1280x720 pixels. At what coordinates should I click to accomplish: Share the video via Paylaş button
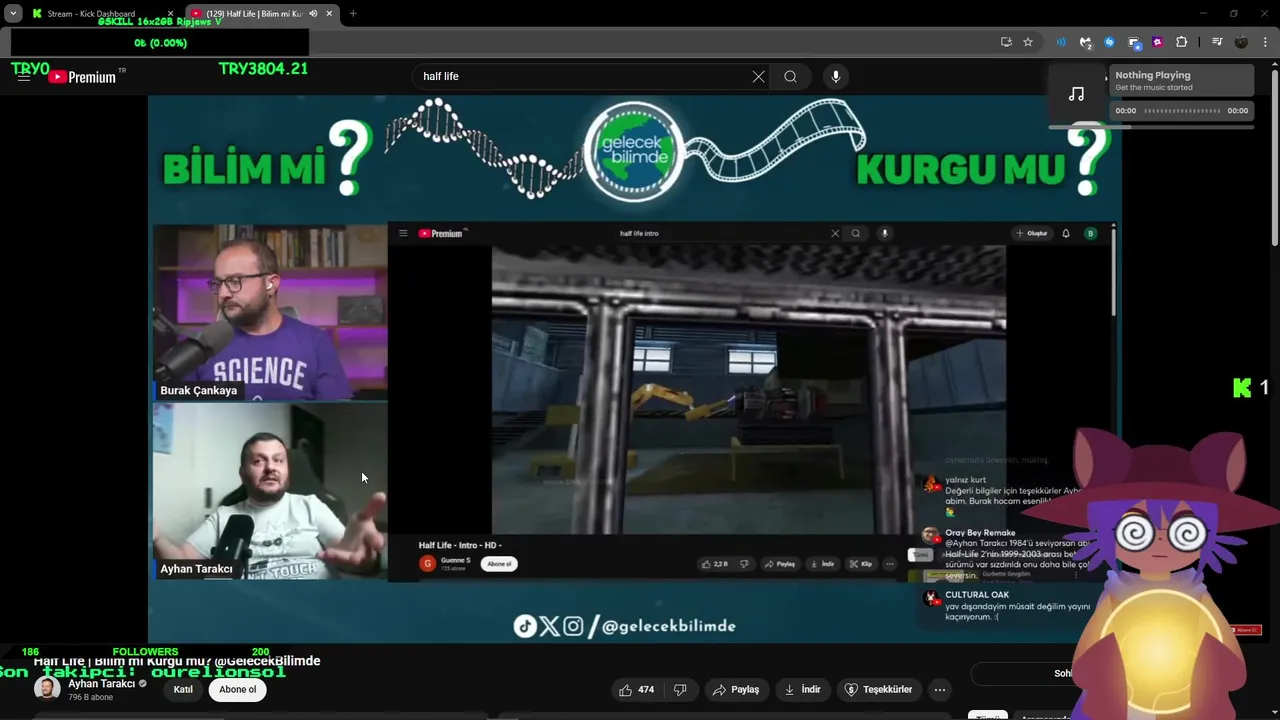(735, 689)
